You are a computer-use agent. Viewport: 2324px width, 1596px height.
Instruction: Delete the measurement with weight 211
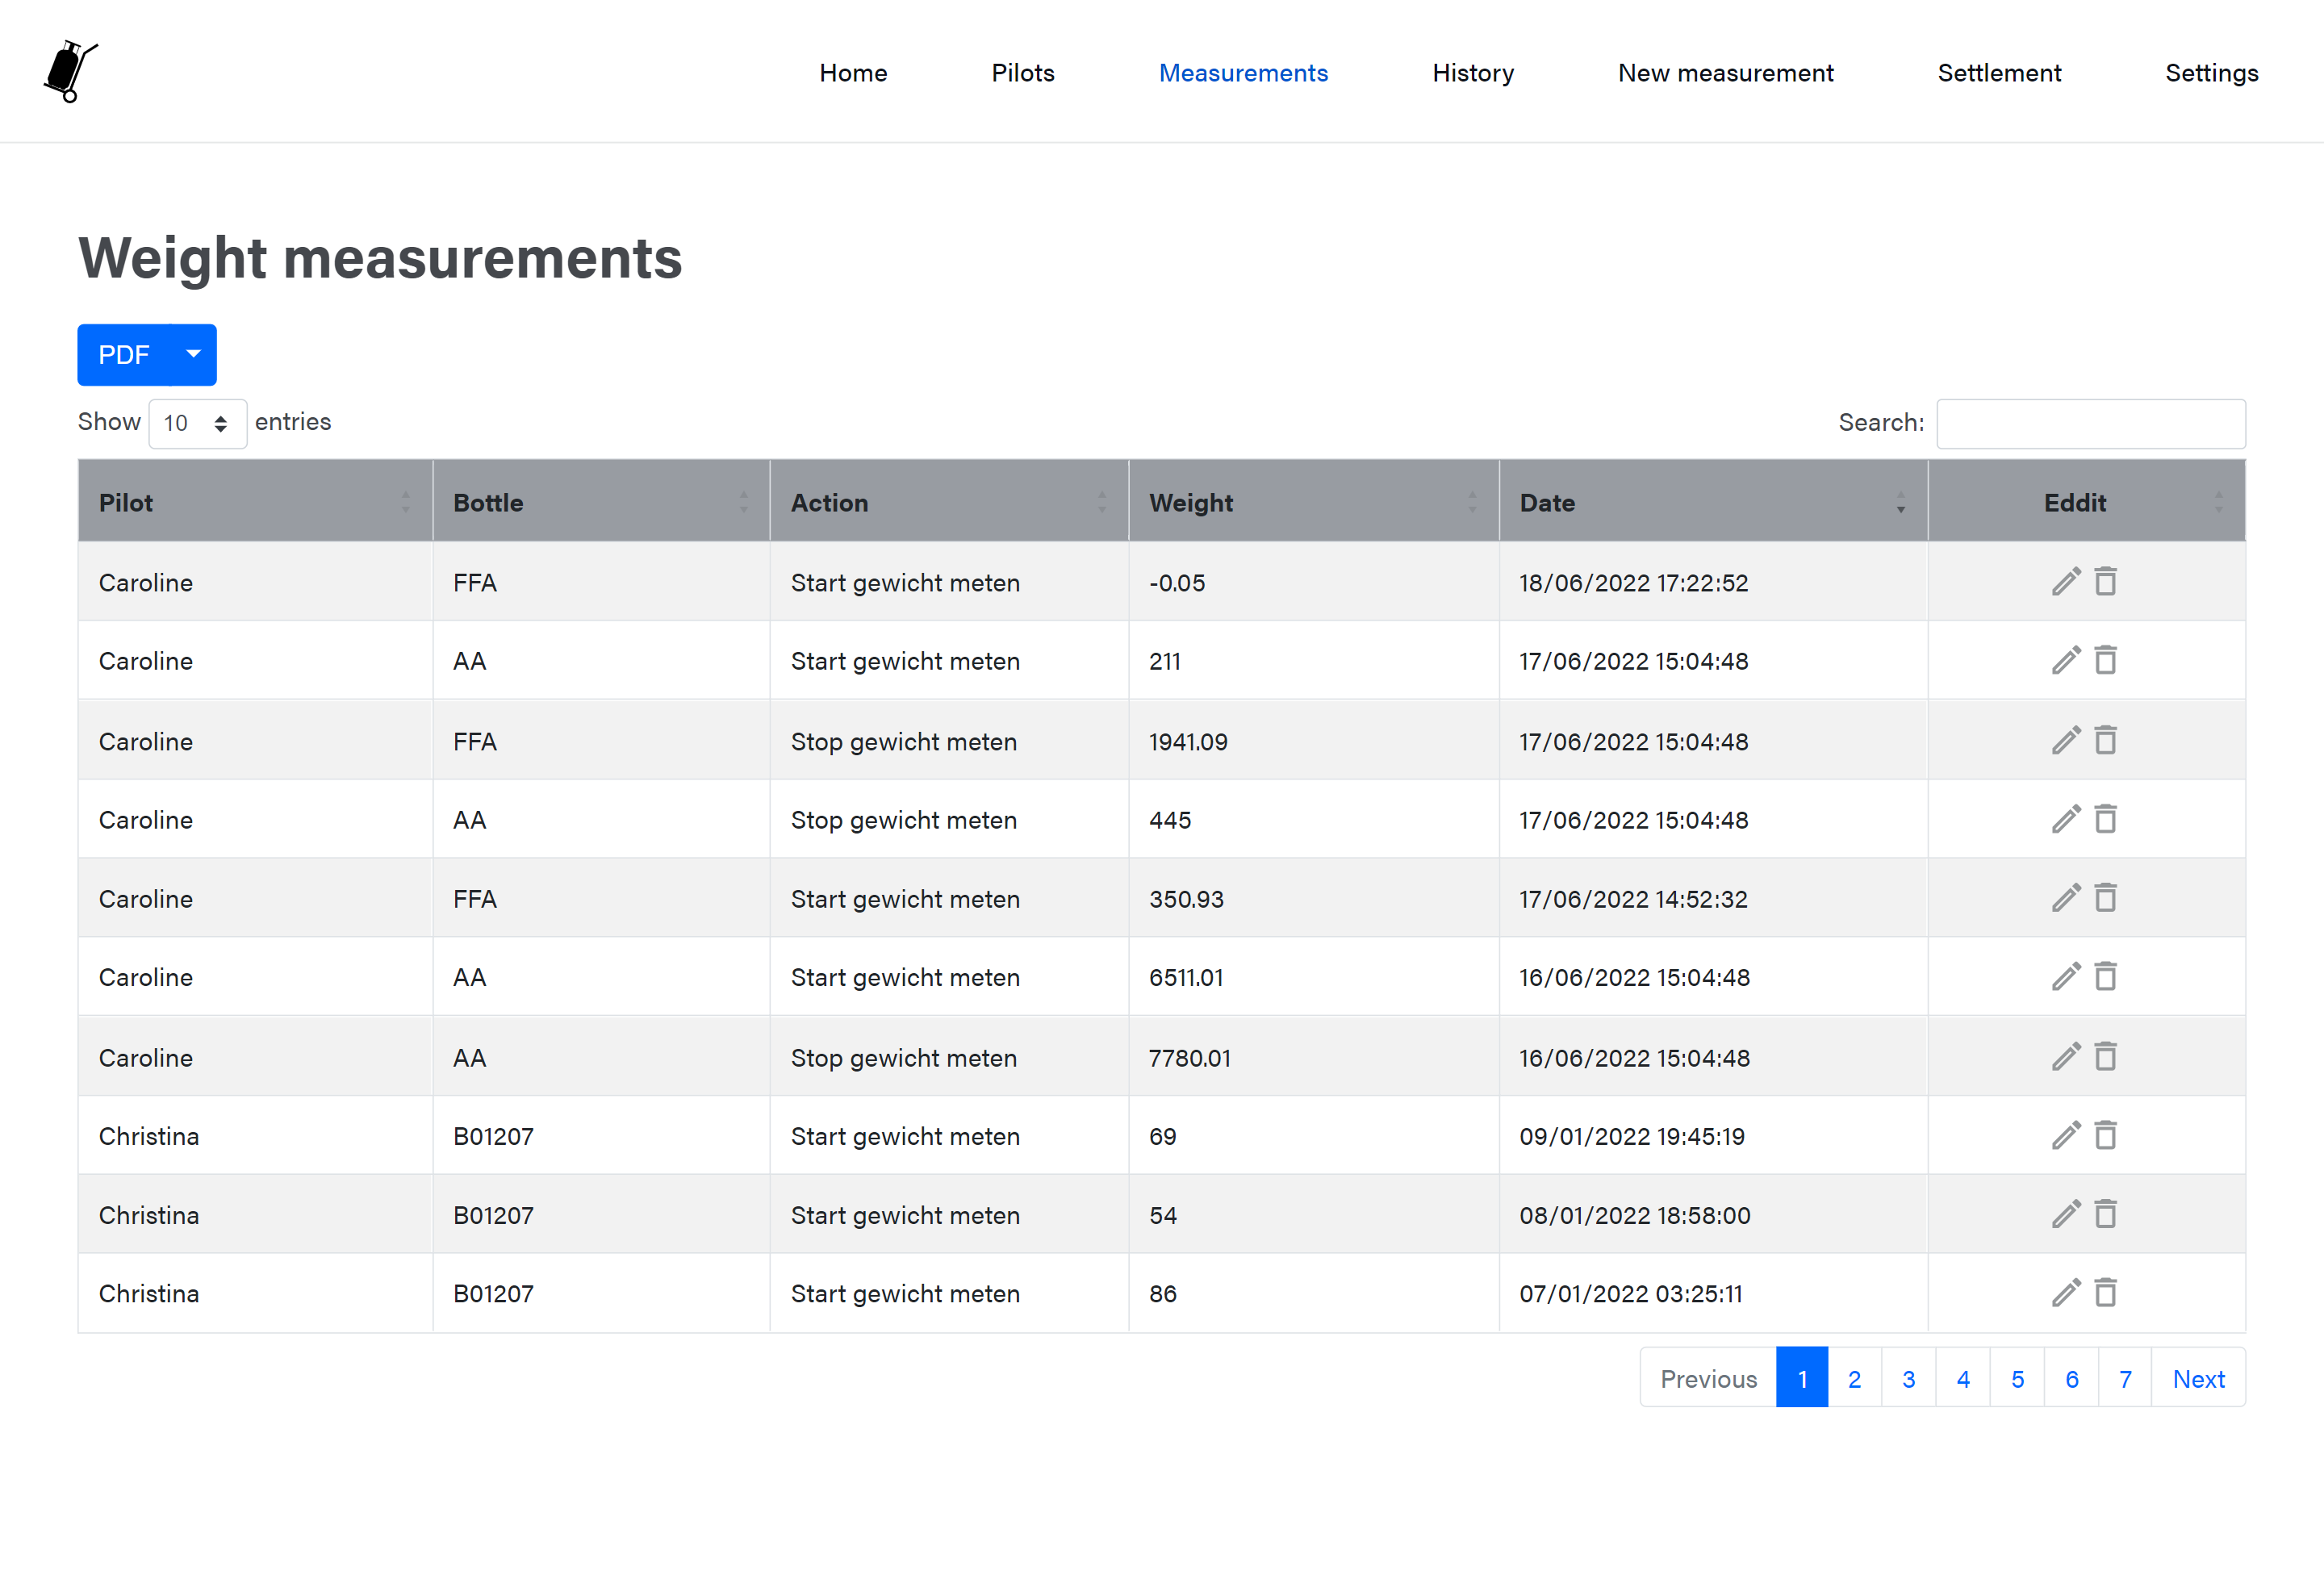coord(2105,660)
